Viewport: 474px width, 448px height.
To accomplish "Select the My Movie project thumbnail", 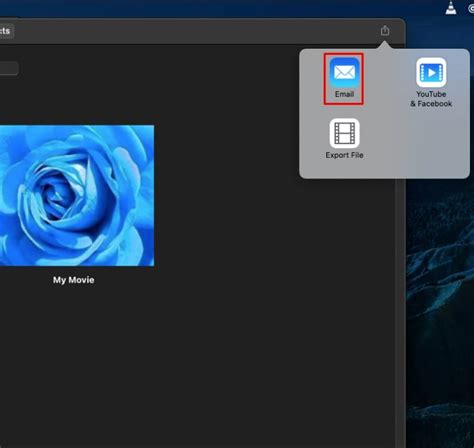I will point(77,196).
